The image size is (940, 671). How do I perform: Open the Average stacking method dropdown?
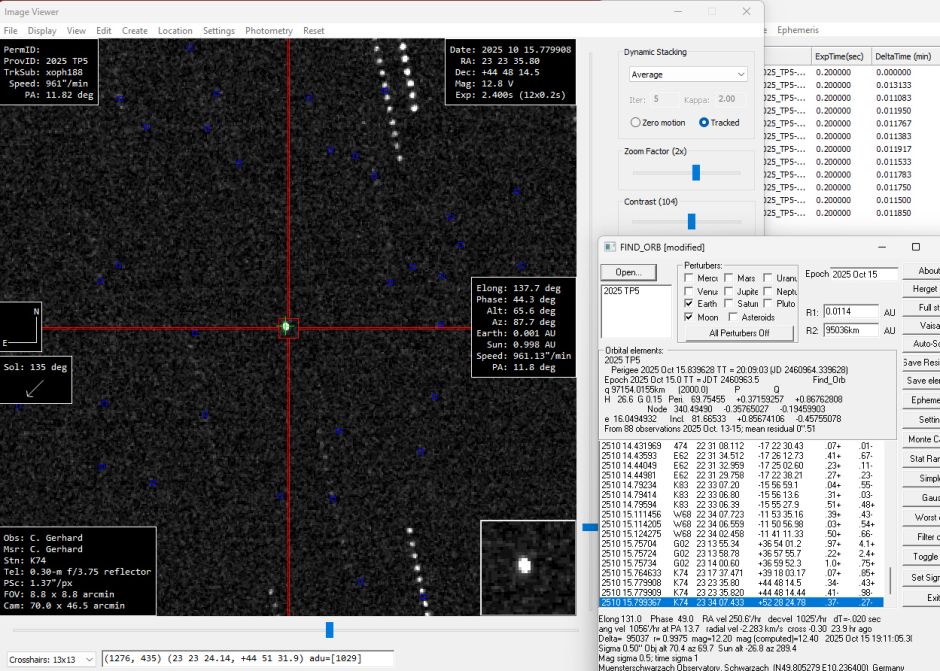tap(688, 74)
